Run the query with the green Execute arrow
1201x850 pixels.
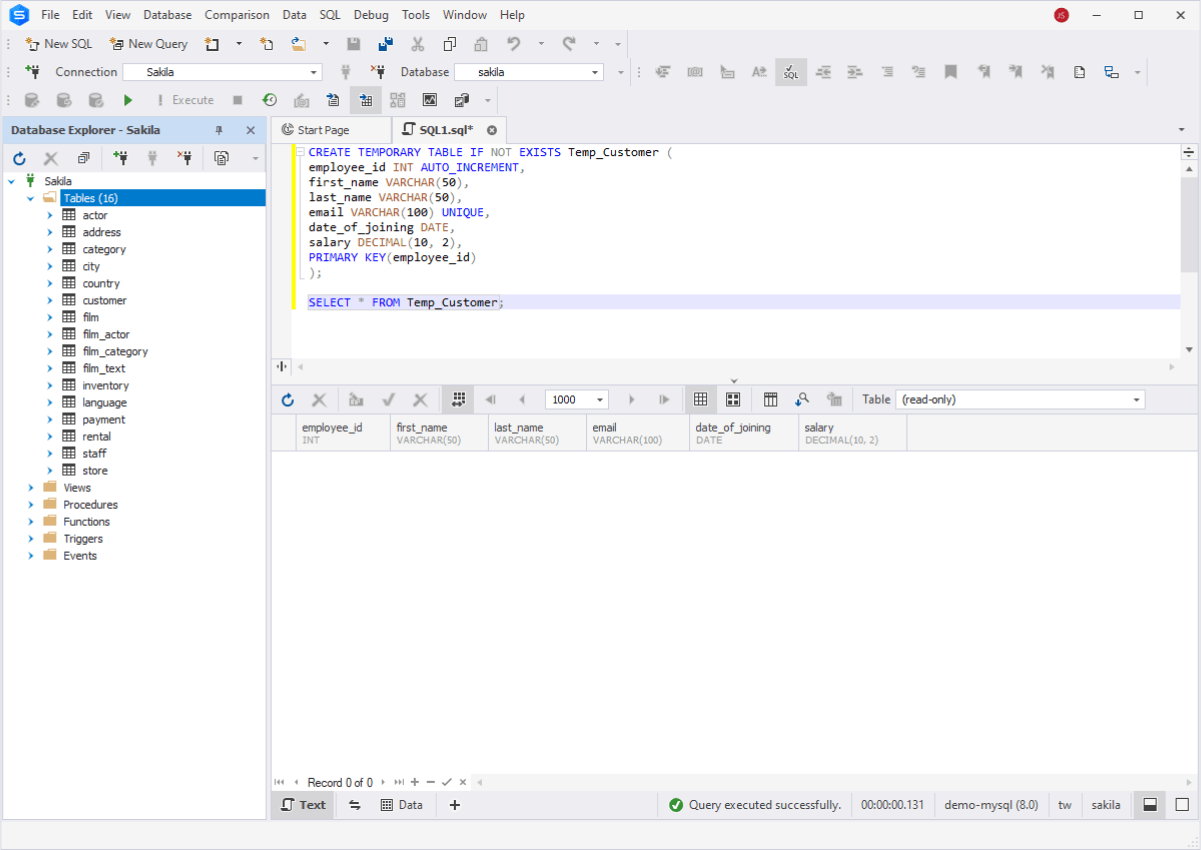128,100
